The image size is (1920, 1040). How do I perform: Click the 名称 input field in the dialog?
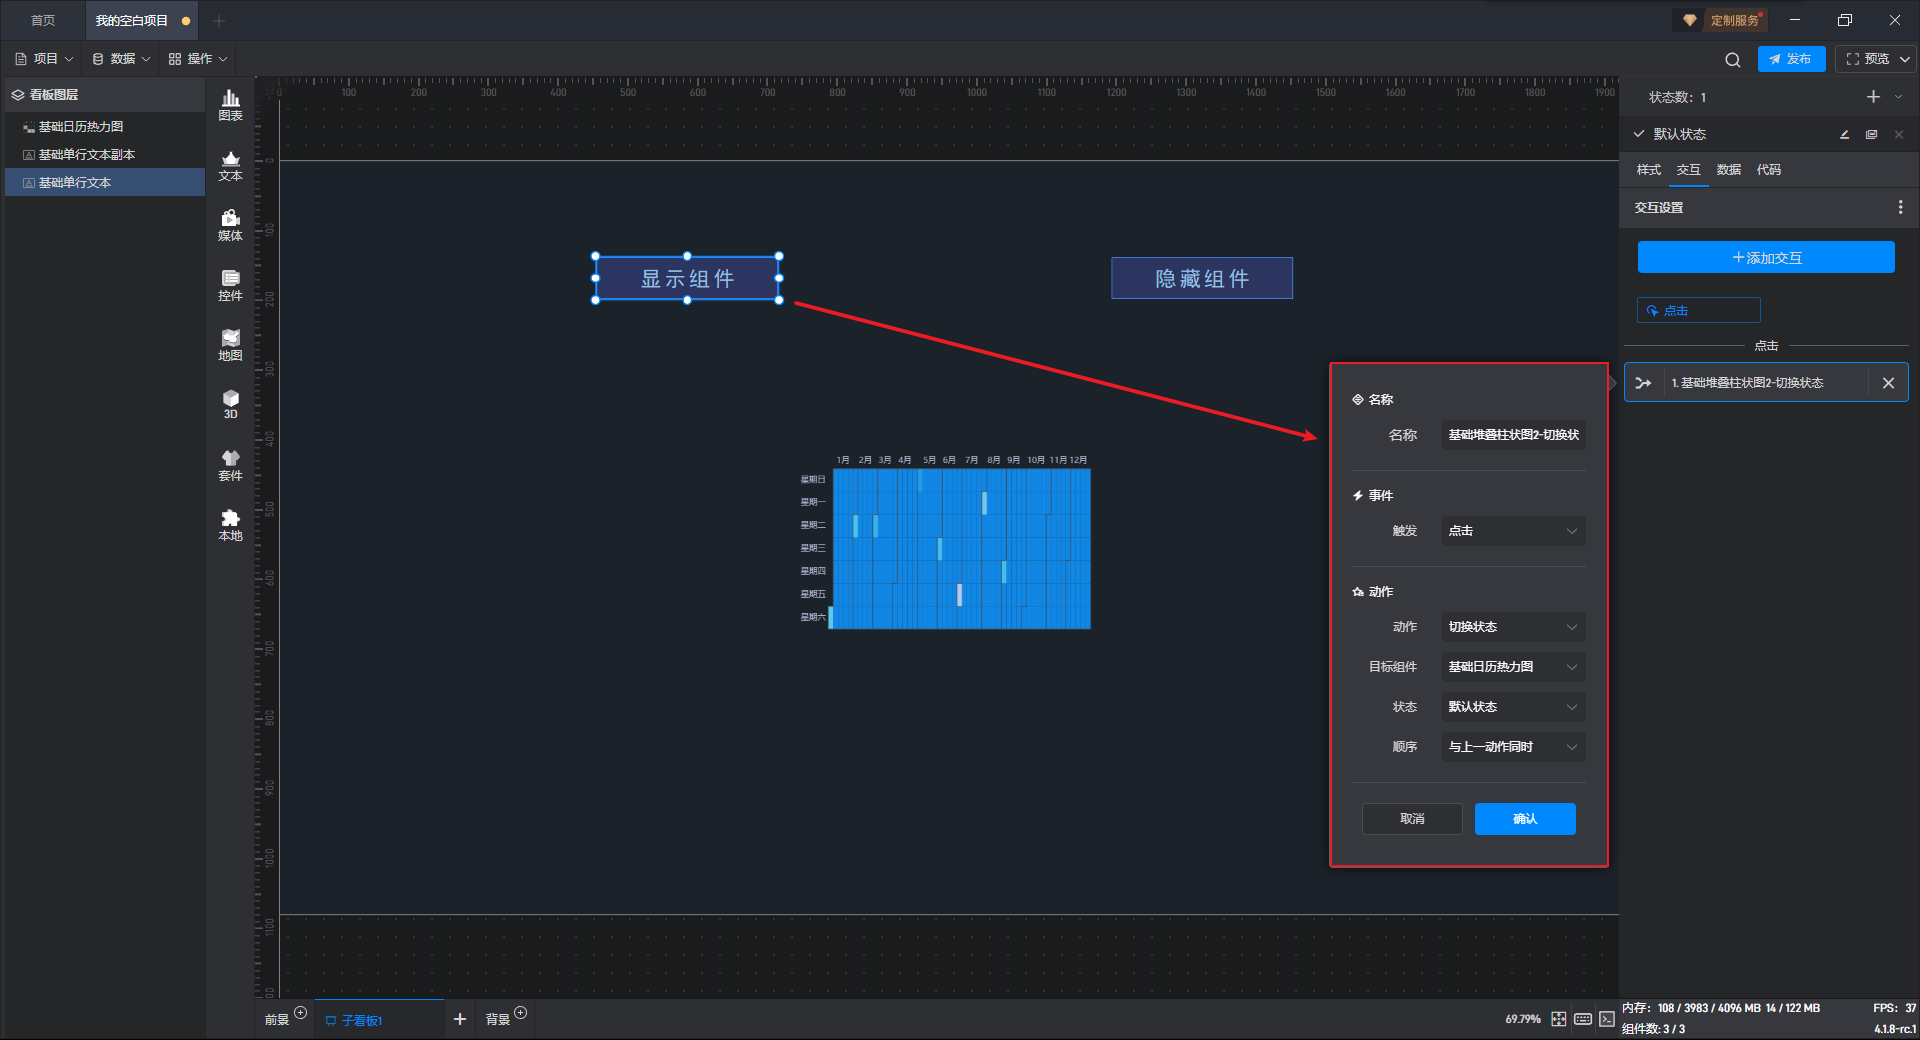1512,435
